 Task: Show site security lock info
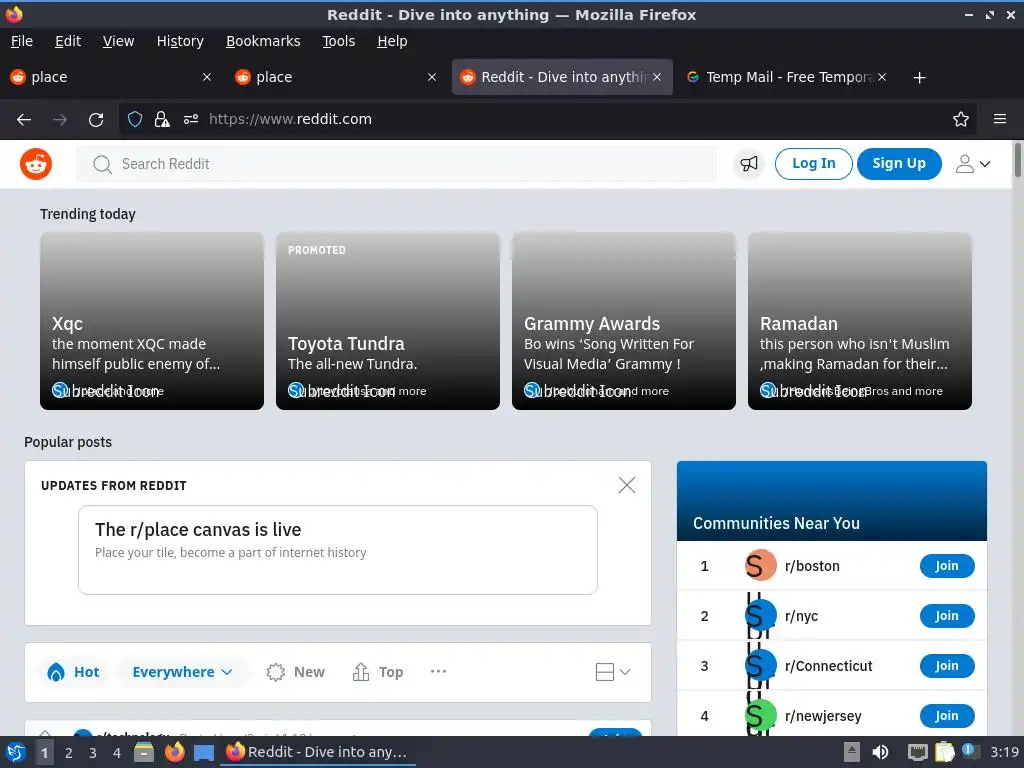162,120
